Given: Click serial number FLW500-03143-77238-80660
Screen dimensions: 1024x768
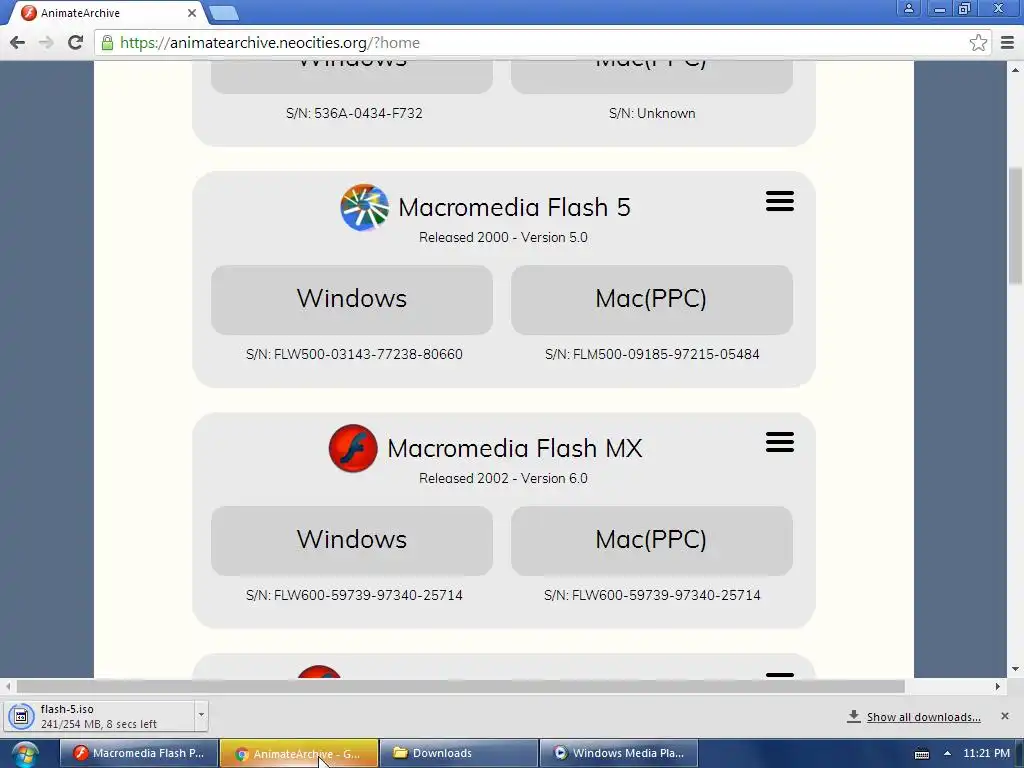Looking at the screenshot, I should [368, 354].
